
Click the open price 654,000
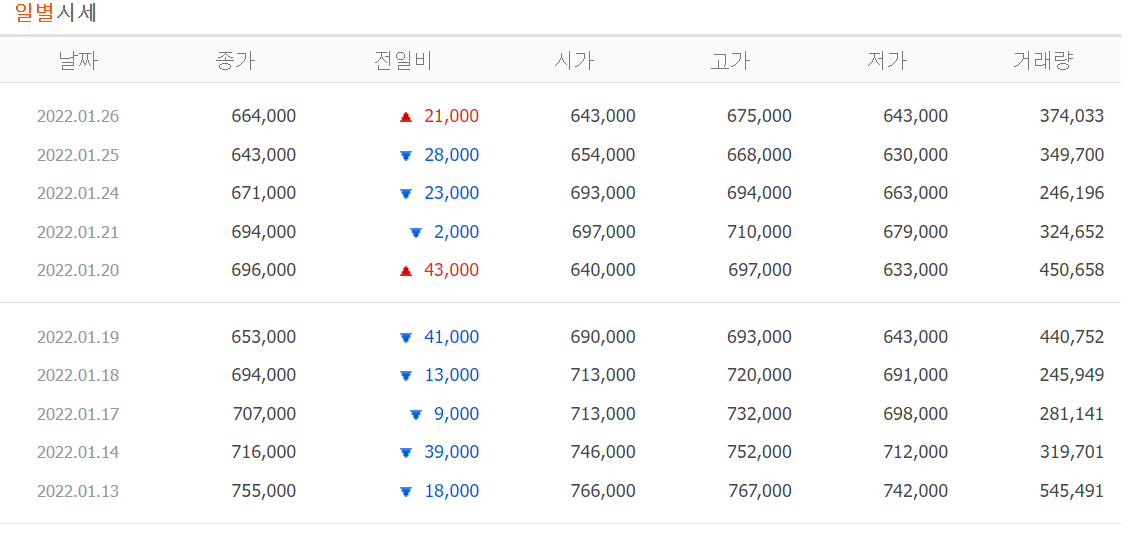[603, 155]
